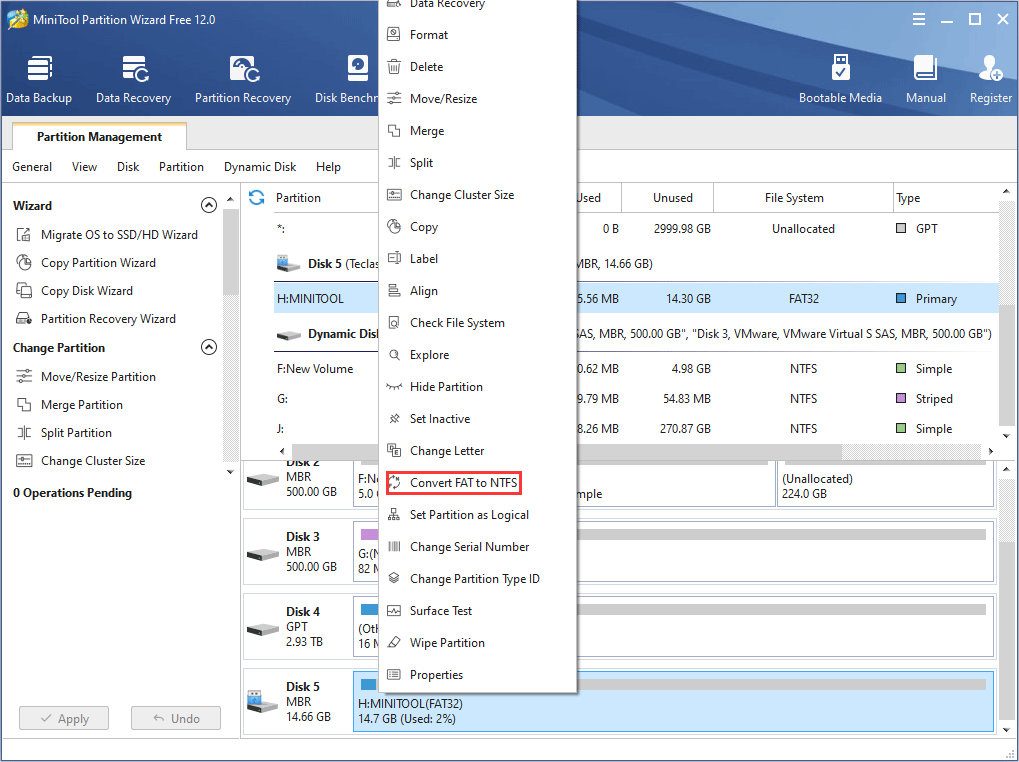
Task: Open the Dynamic Disk menu
Action: tap(260, 166)
